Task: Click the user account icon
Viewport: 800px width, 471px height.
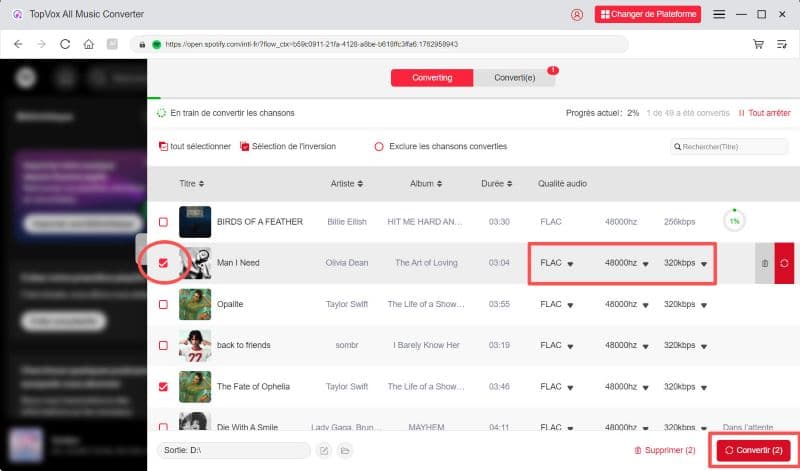Action: point(577,15)
